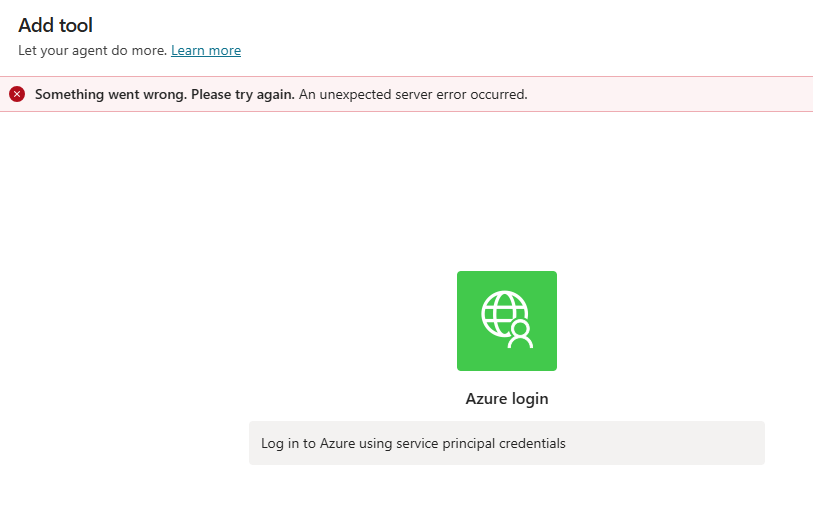Click the word "login" under green tile
The height and width of the screenshot is (509, 813).
530,399
